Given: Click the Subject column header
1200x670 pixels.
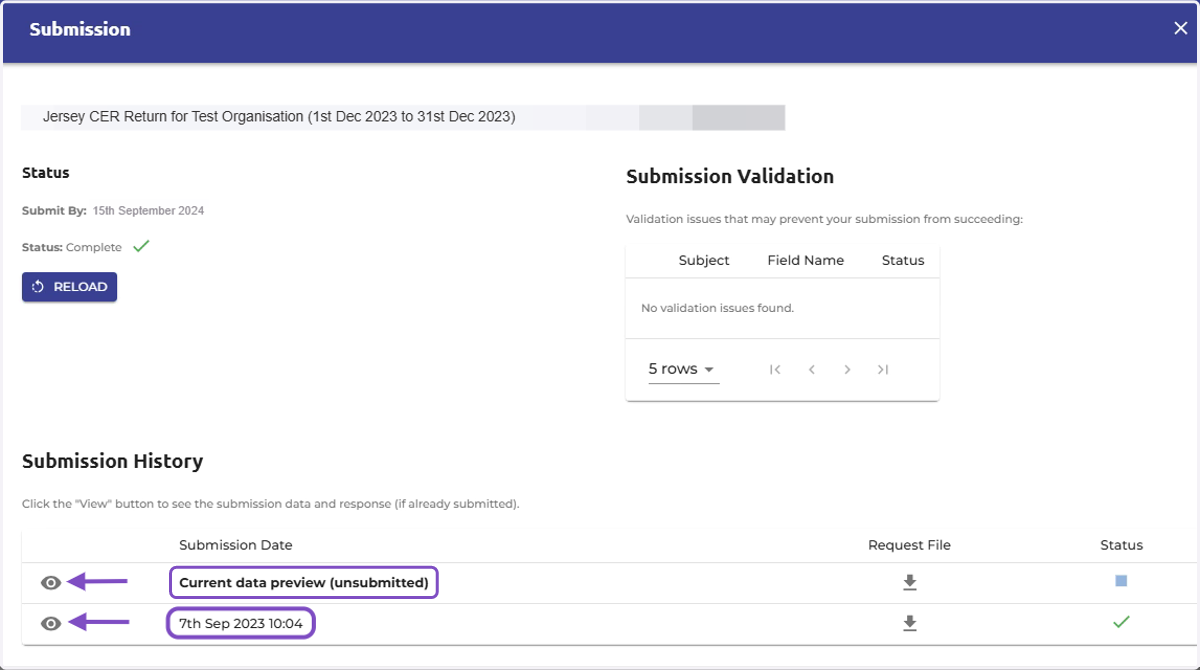Looking at the screenshot, I should pyautogui.click(x=704, y=260).
